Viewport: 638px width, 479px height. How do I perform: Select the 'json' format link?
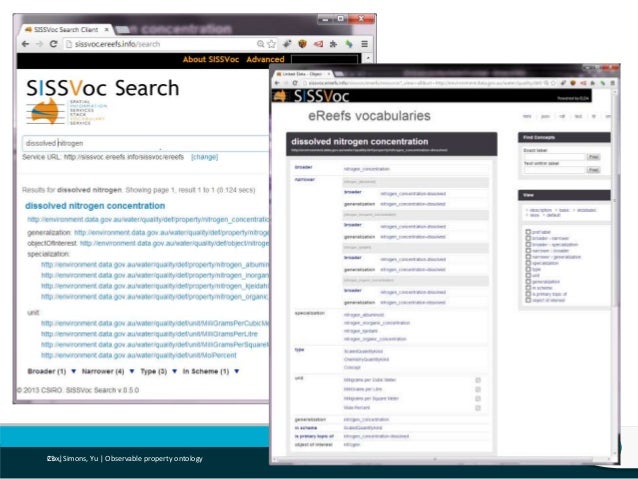[x=545, y=116]
